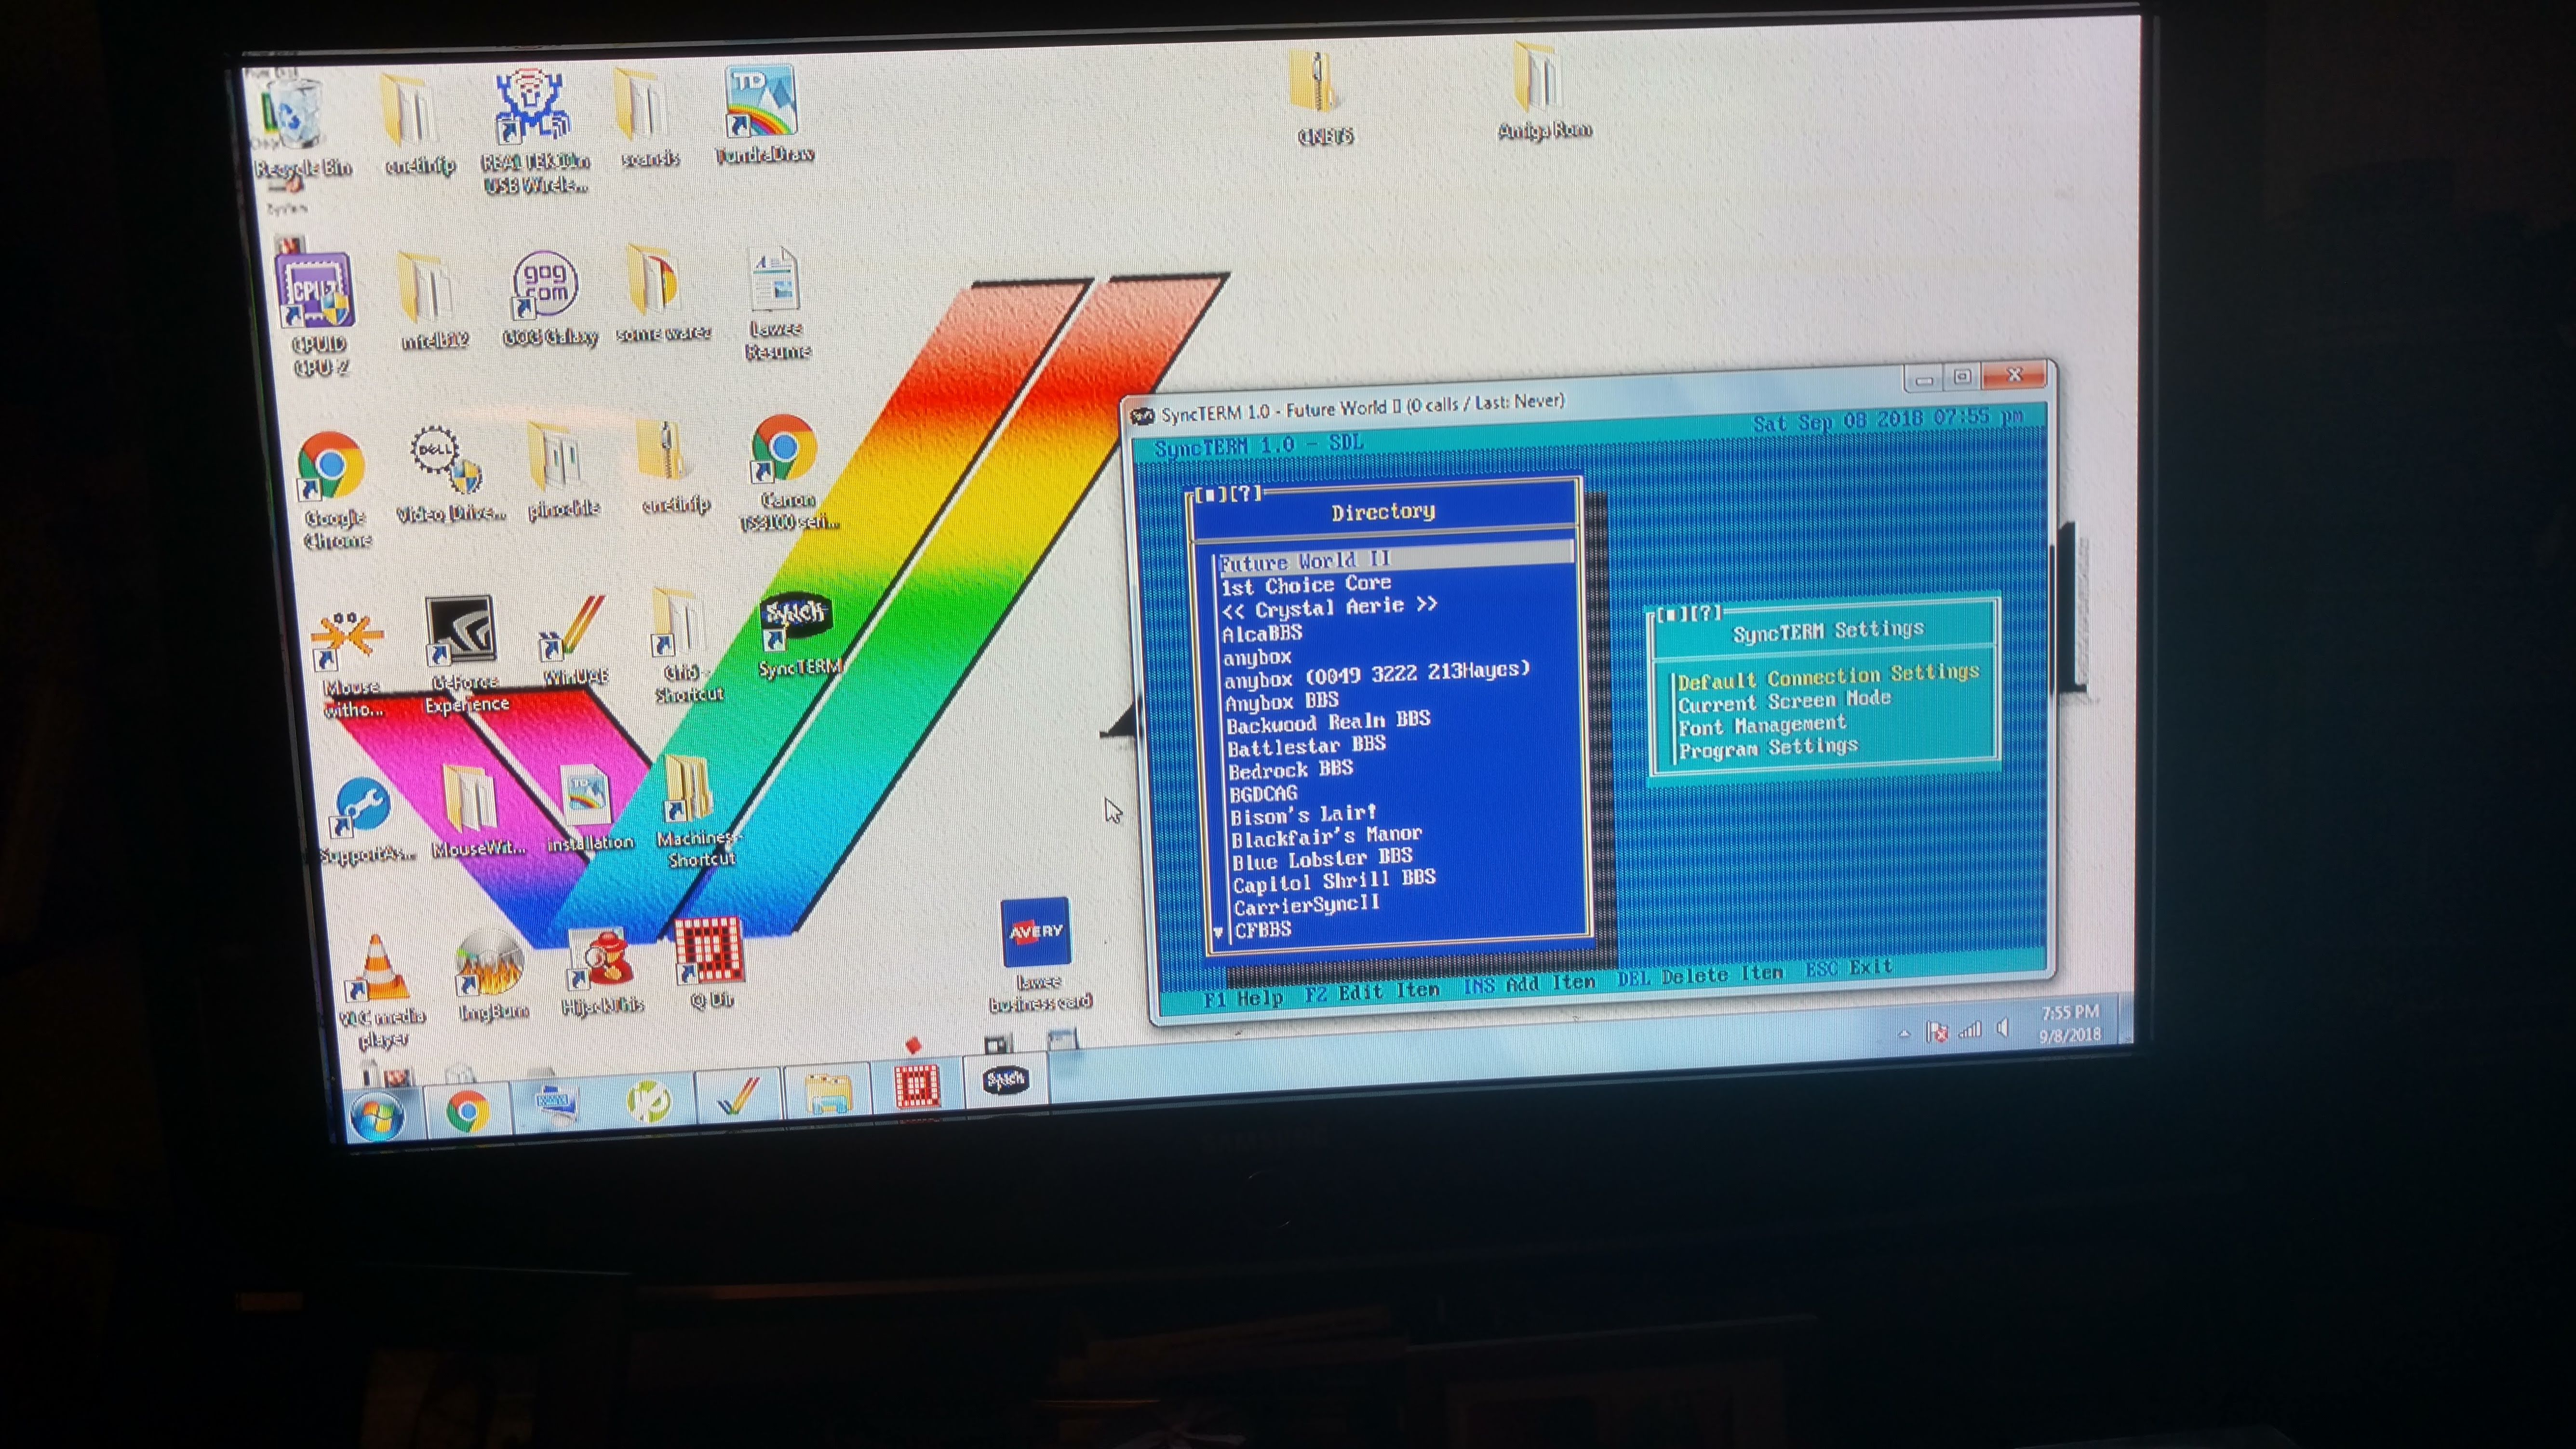Open the volume control in the tray
The image size is (2576, 1449).
[2003, 1028]
